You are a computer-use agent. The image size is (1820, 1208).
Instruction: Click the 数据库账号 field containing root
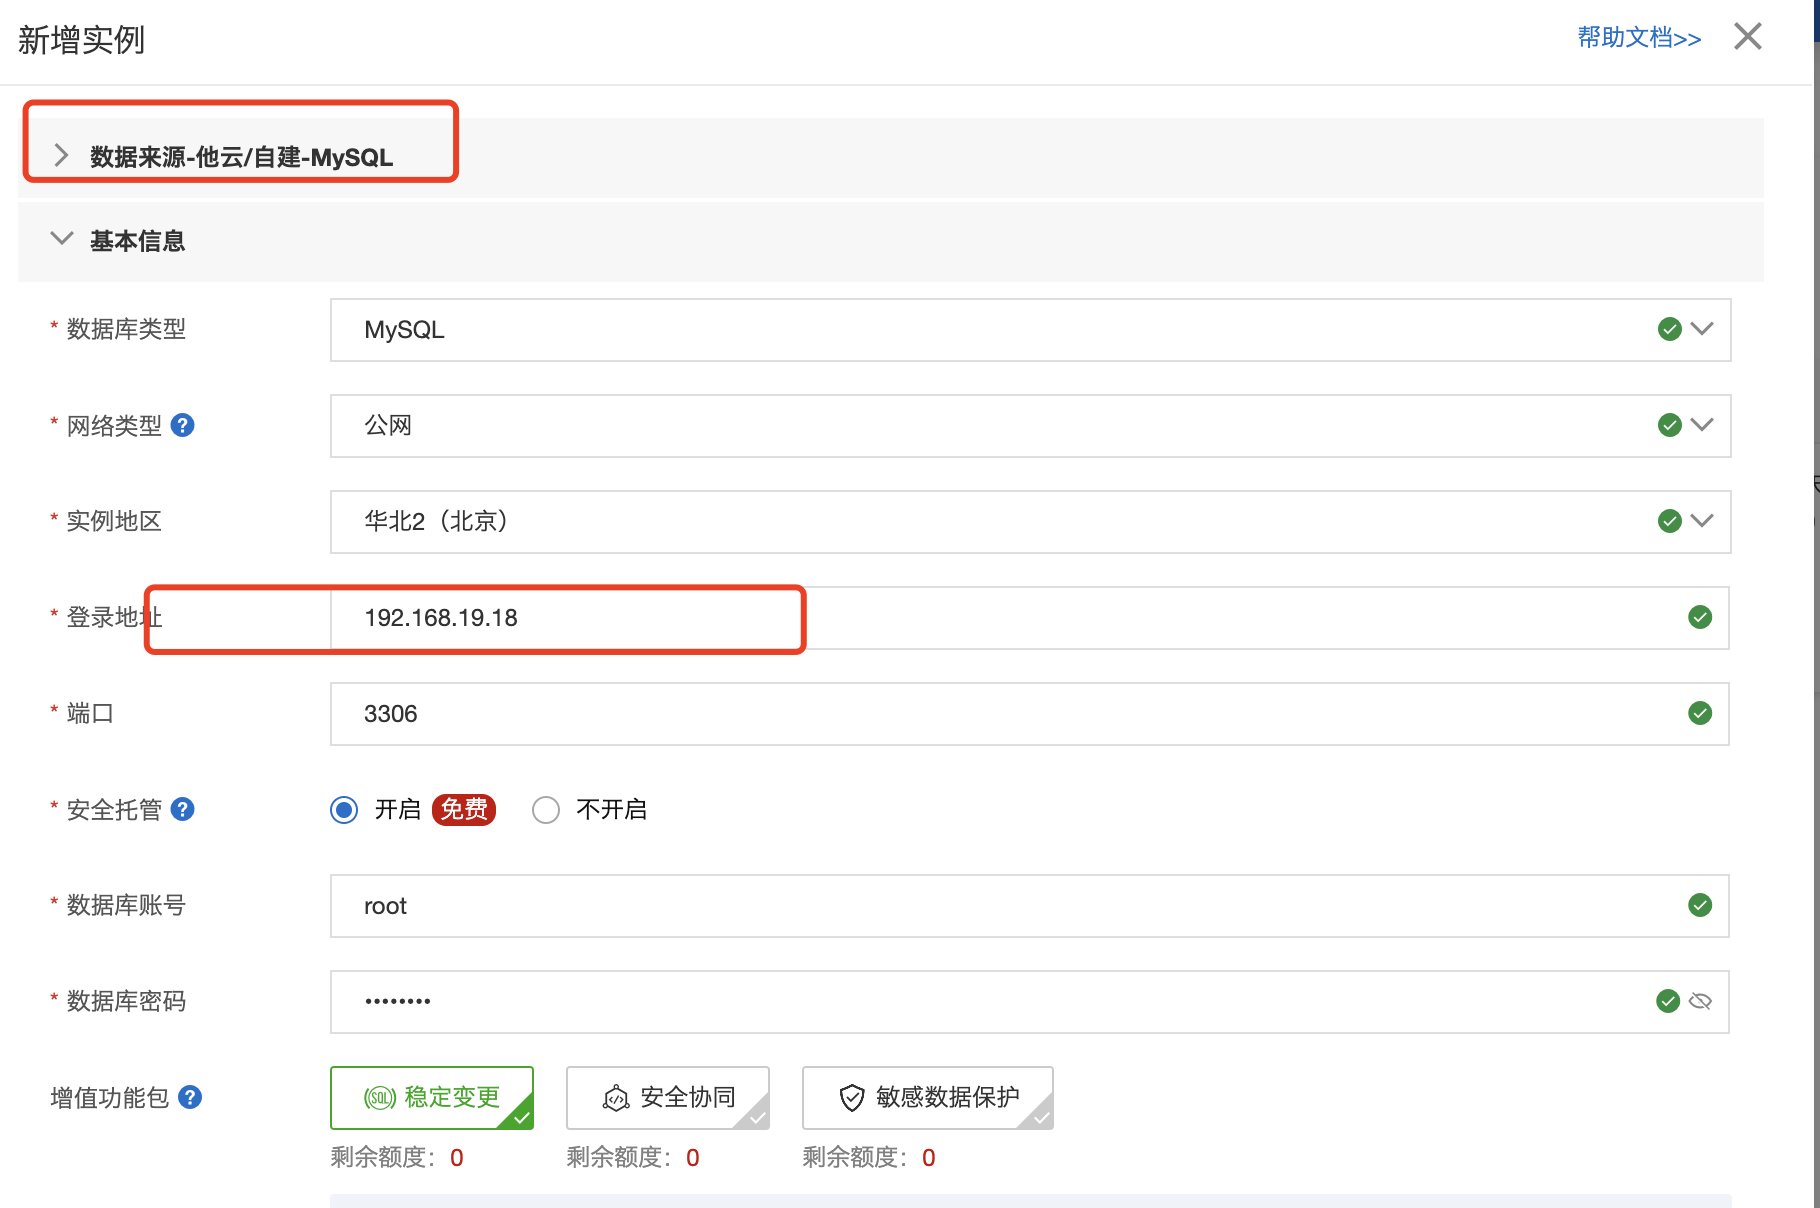[1030, 906]
